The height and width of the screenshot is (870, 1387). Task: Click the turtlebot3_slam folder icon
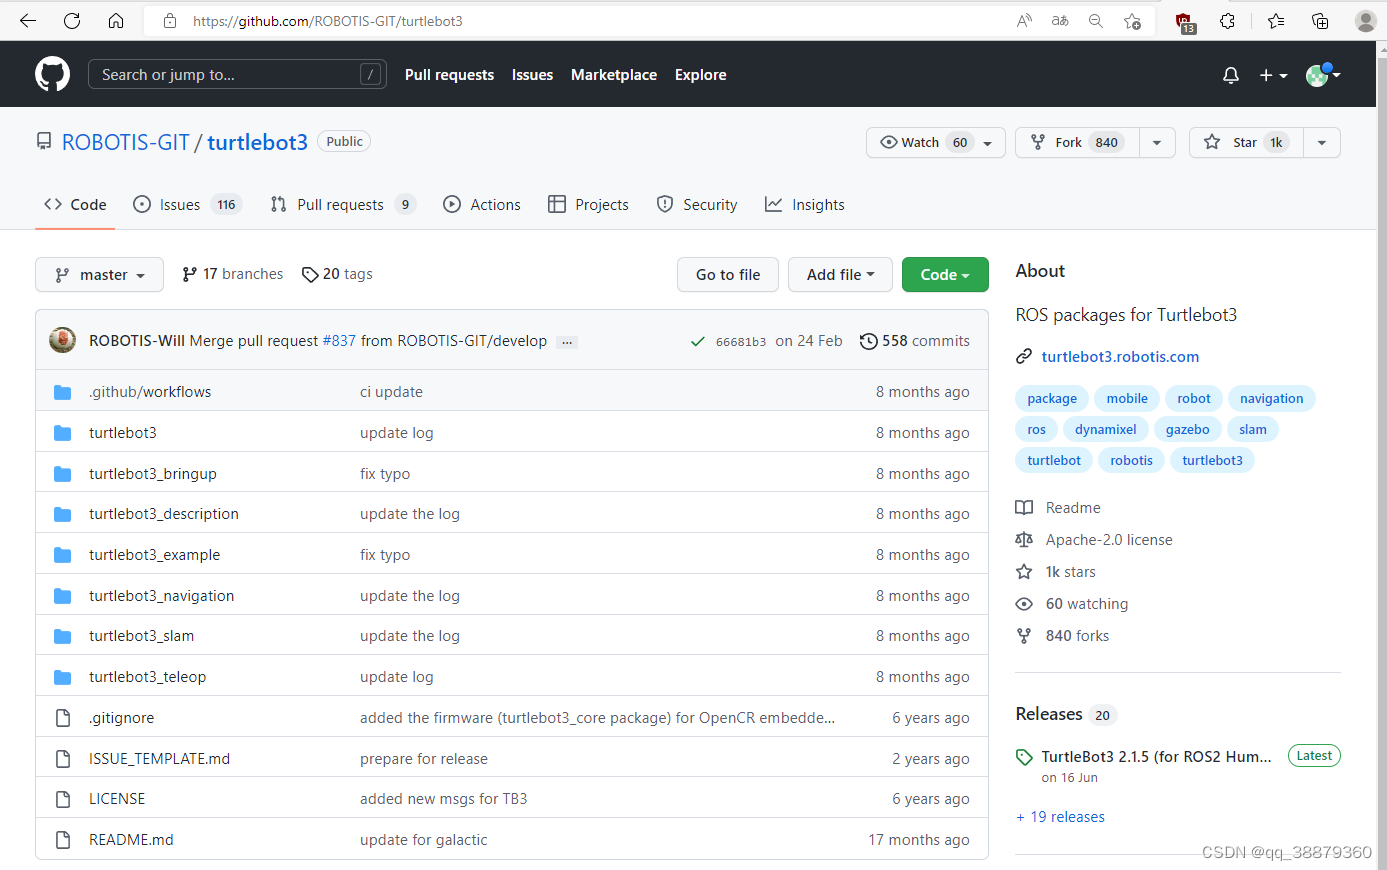[63, 636]
